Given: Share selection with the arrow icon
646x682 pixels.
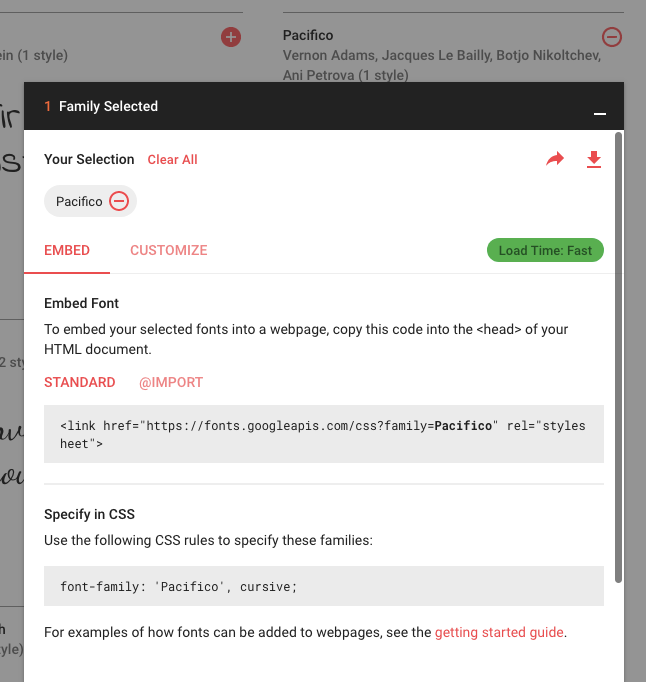Looking at the screenshot, I should (555, 159).
